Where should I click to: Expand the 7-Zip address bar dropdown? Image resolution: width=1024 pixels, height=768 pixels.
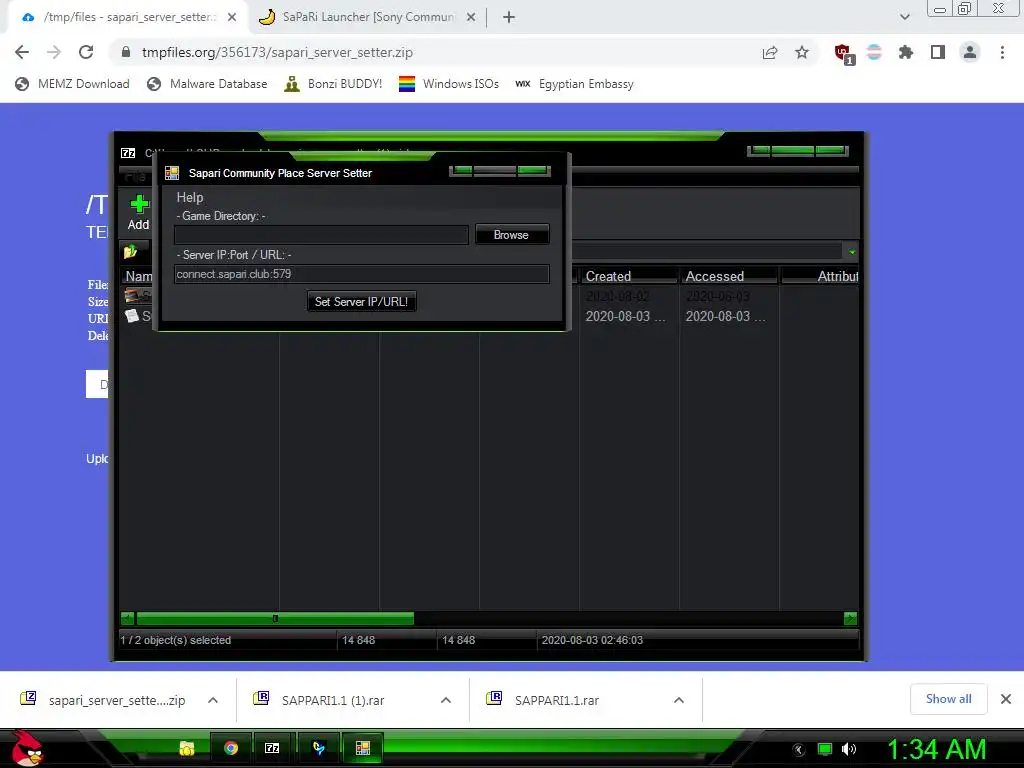(852, 251)
